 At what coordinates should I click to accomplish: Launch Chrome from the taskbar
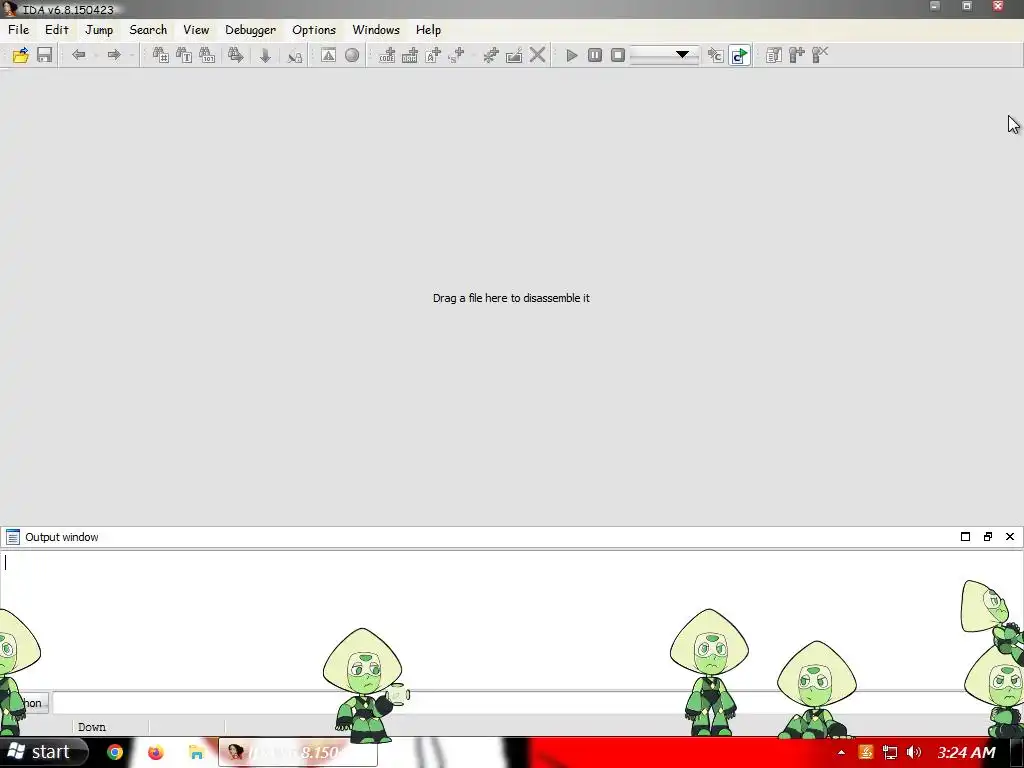click(x=115, y=753)
